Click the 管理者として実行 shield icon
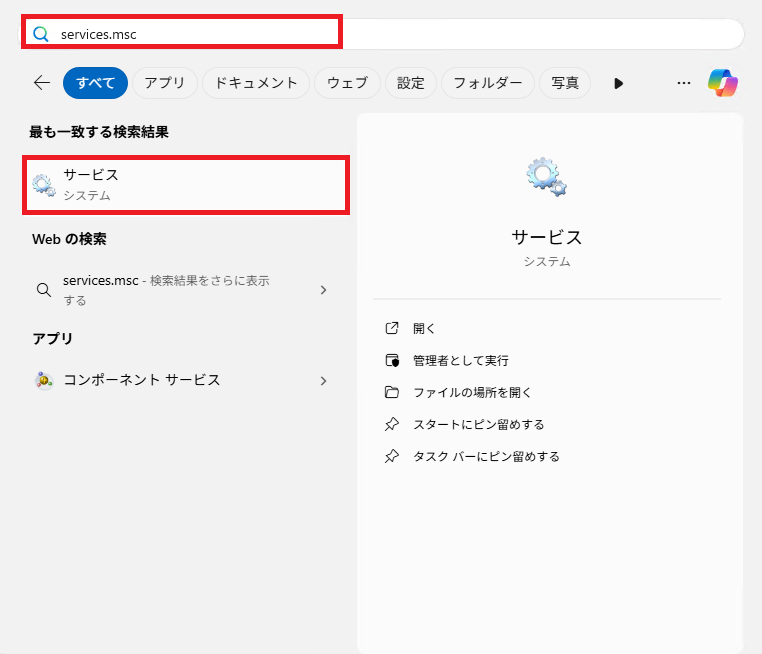Image resolution: width=762 pixels, height=654 pixels. click(392, 360)
